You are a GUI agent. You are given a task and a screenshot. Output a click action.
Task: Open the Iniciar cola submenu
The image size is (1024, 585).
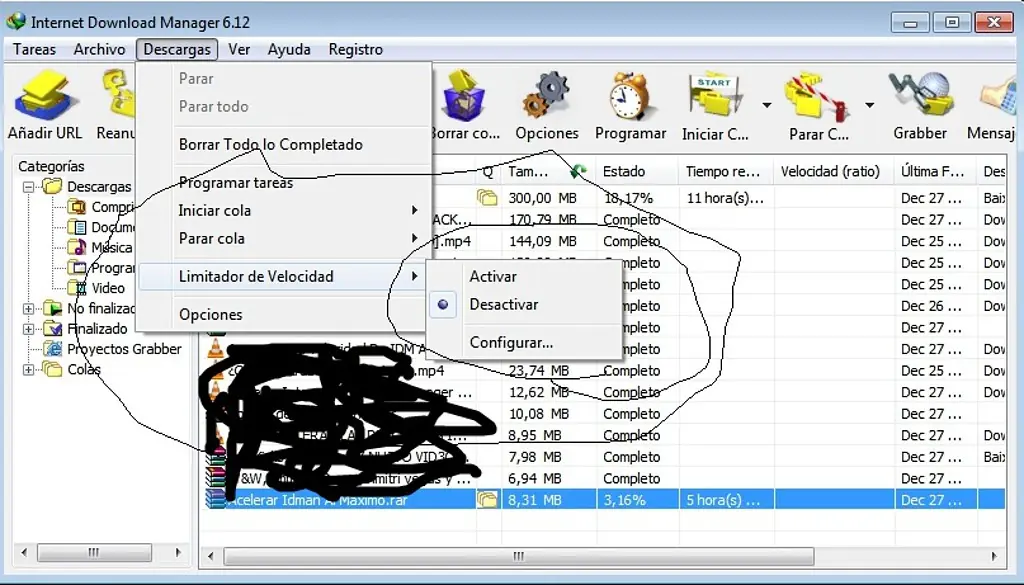(285, 210)
